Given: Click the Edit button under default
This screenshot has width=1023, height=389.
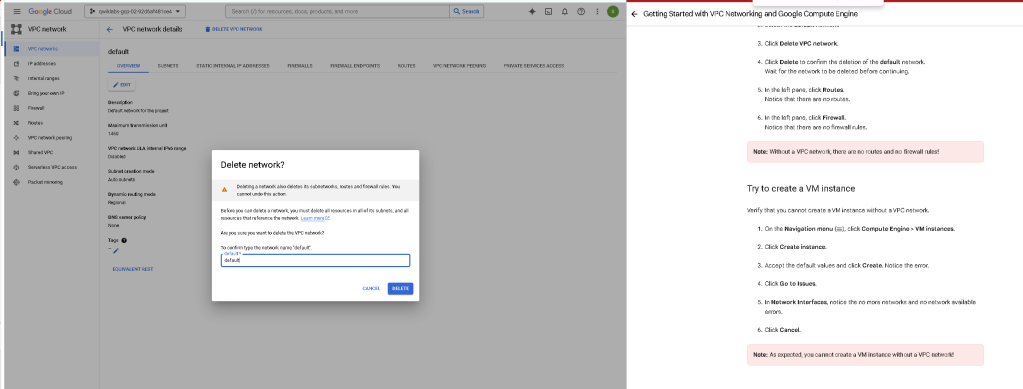Looking at the screenshot, I should pos(121,85).
